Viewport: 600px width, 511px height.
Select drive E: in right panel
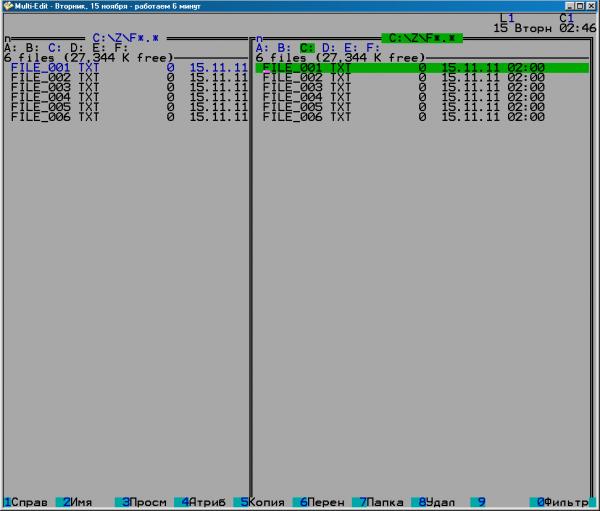pos(350,47)
